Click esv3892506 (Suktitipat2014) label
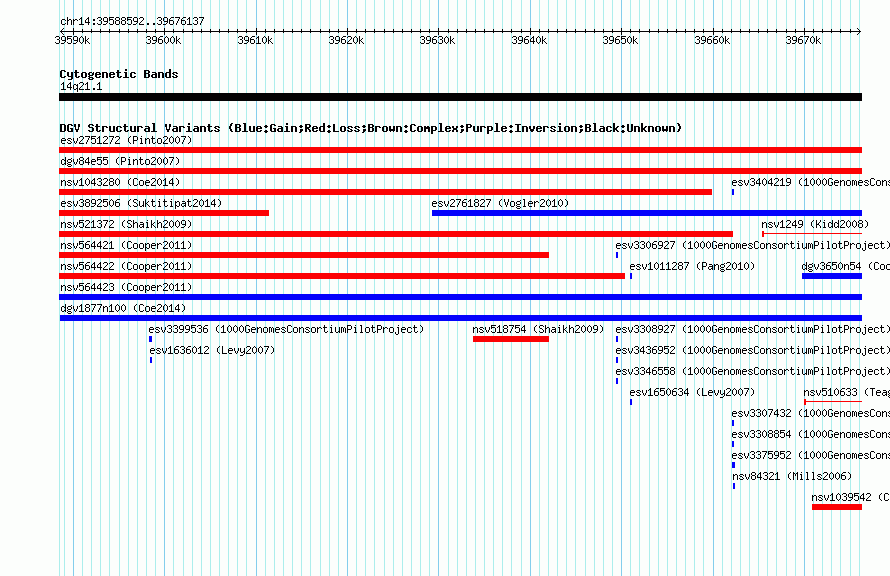Viewport: 890px width, 576px height. click(x=141, y=203)
